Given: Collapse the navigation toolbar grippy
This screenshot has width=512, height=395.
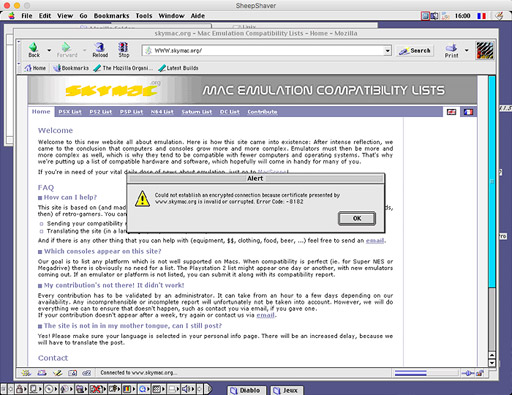Looking at the screenshot, I should (x=19, y=51).
